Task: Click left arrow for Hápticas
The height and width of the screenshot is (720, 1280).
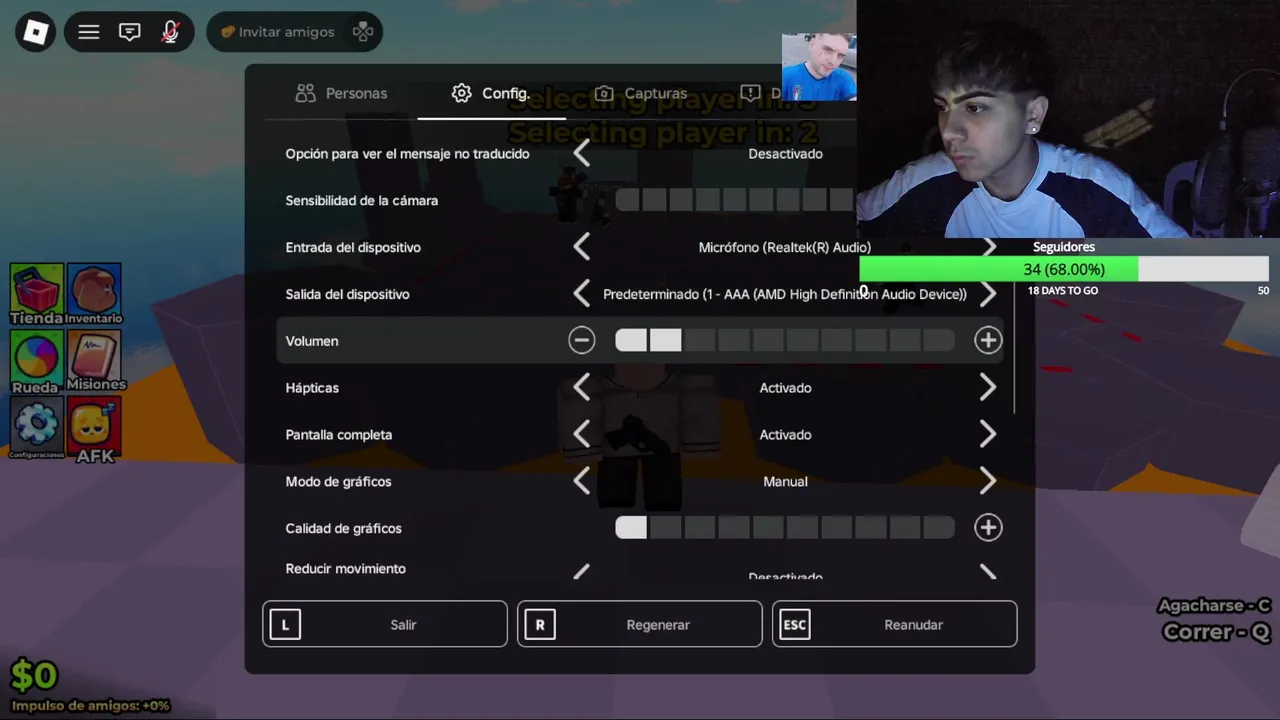Action: point(582,387)
